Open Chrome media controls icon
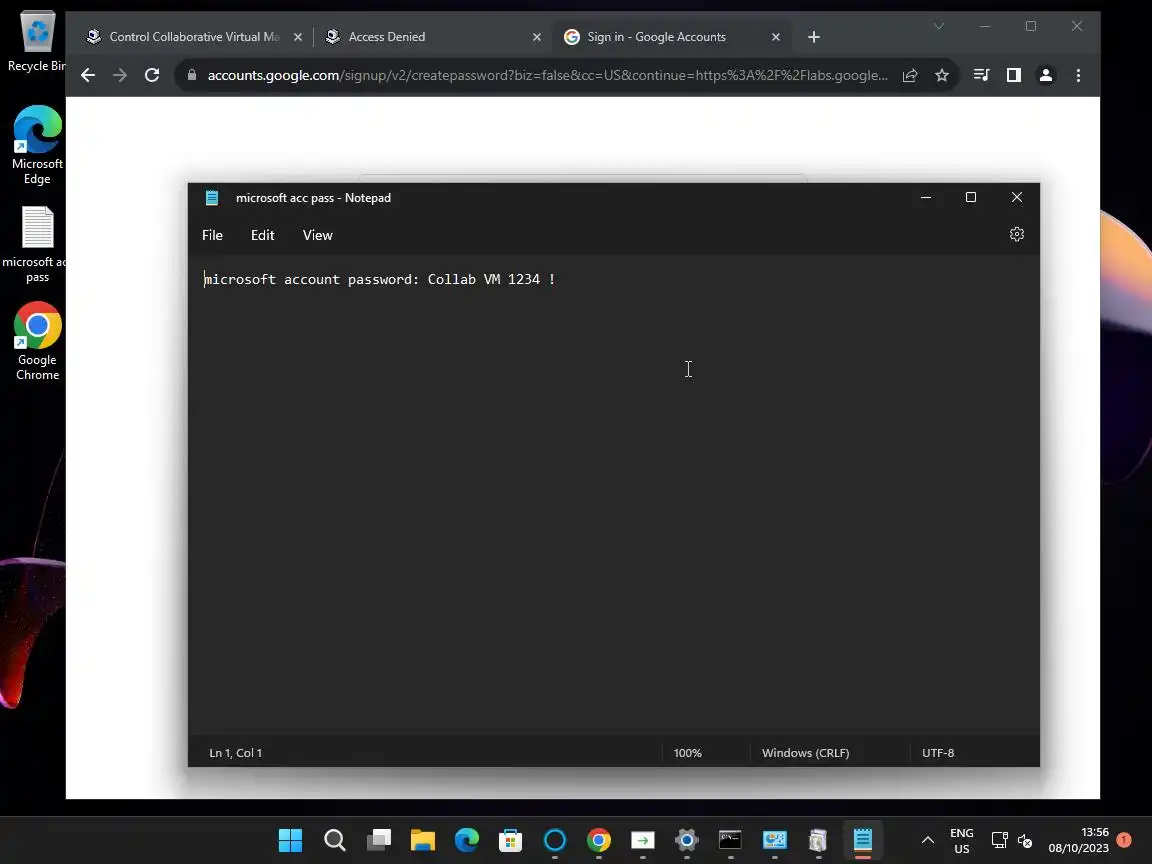The image size is (1152, 864). coord(981,75)
